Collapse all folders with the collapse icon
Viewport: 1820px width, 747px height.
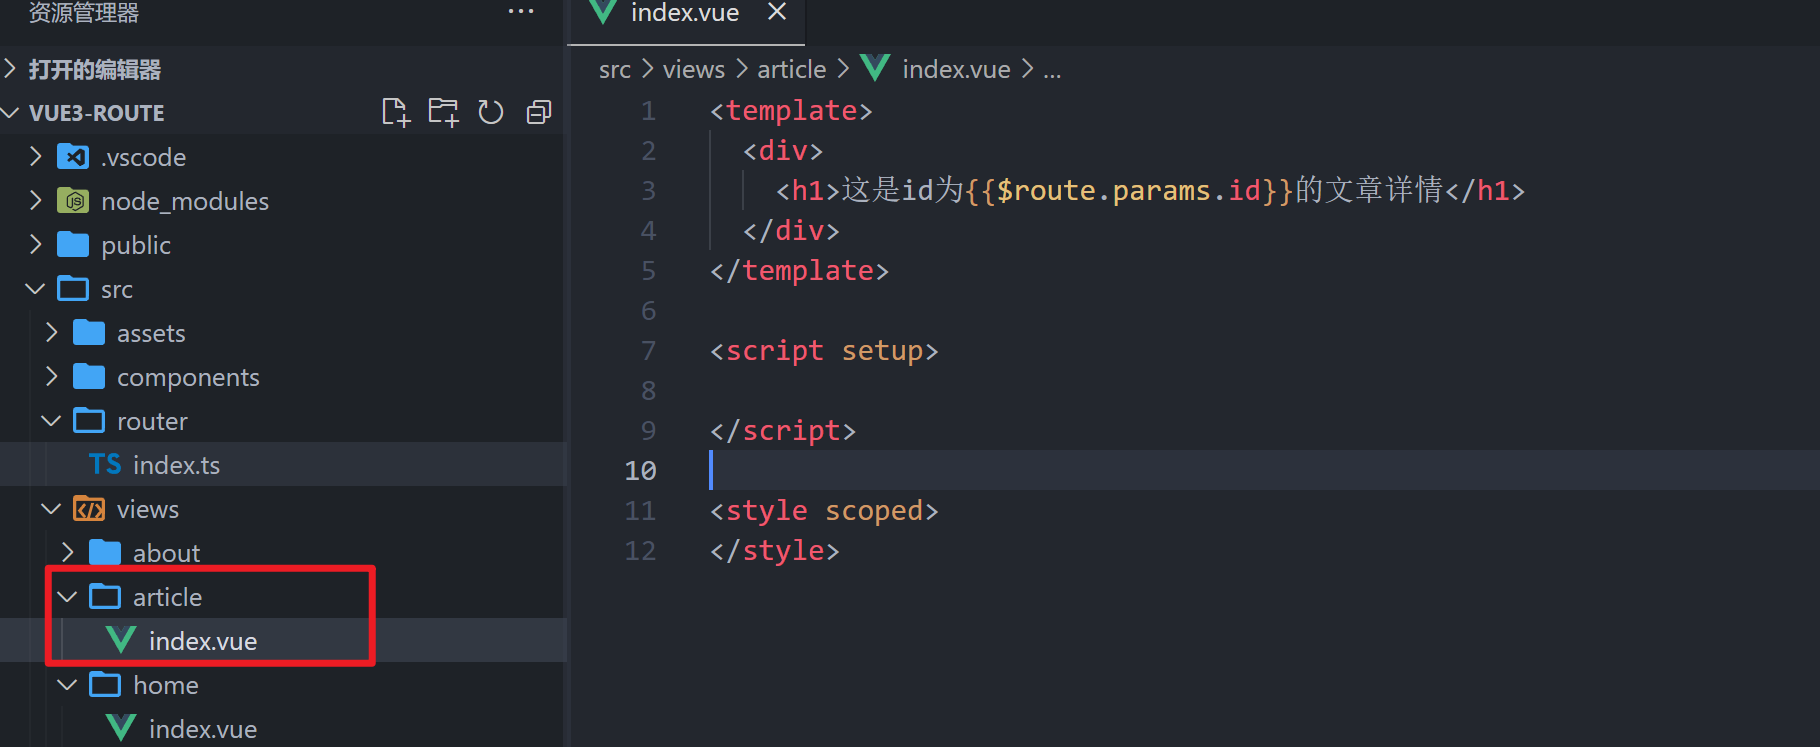point(538,112)
